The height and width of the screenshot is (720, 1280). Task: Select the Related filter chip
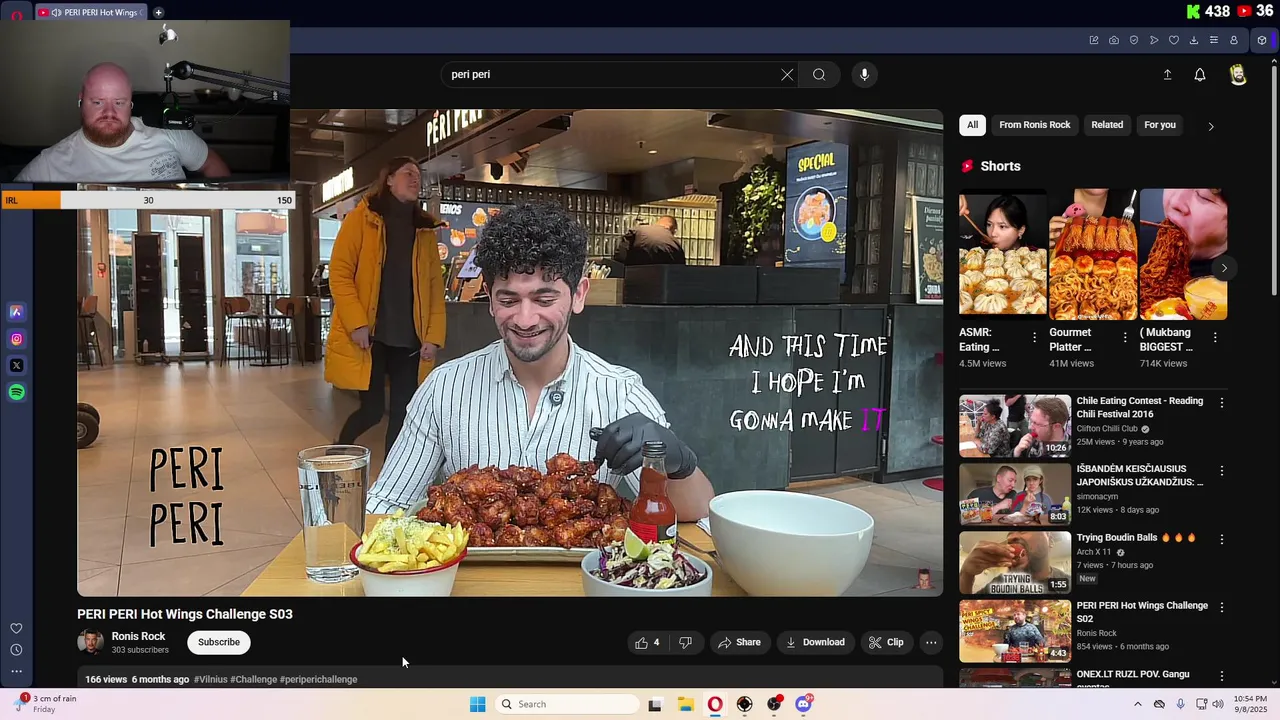[1107, 125]
